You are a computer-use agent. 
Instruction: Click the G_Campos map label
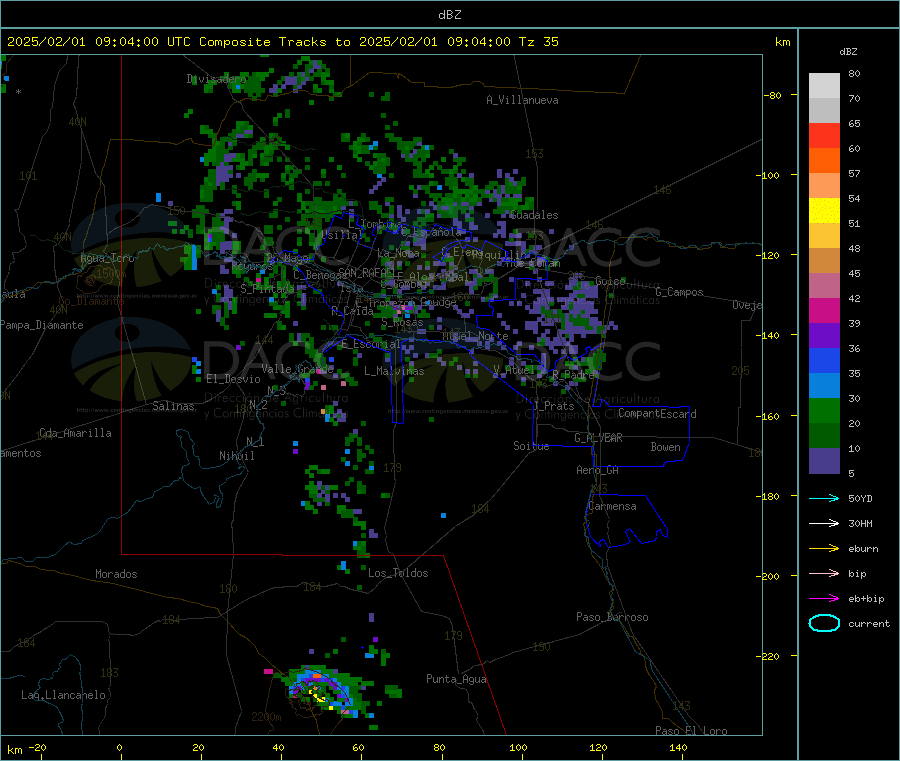[679, 292]
